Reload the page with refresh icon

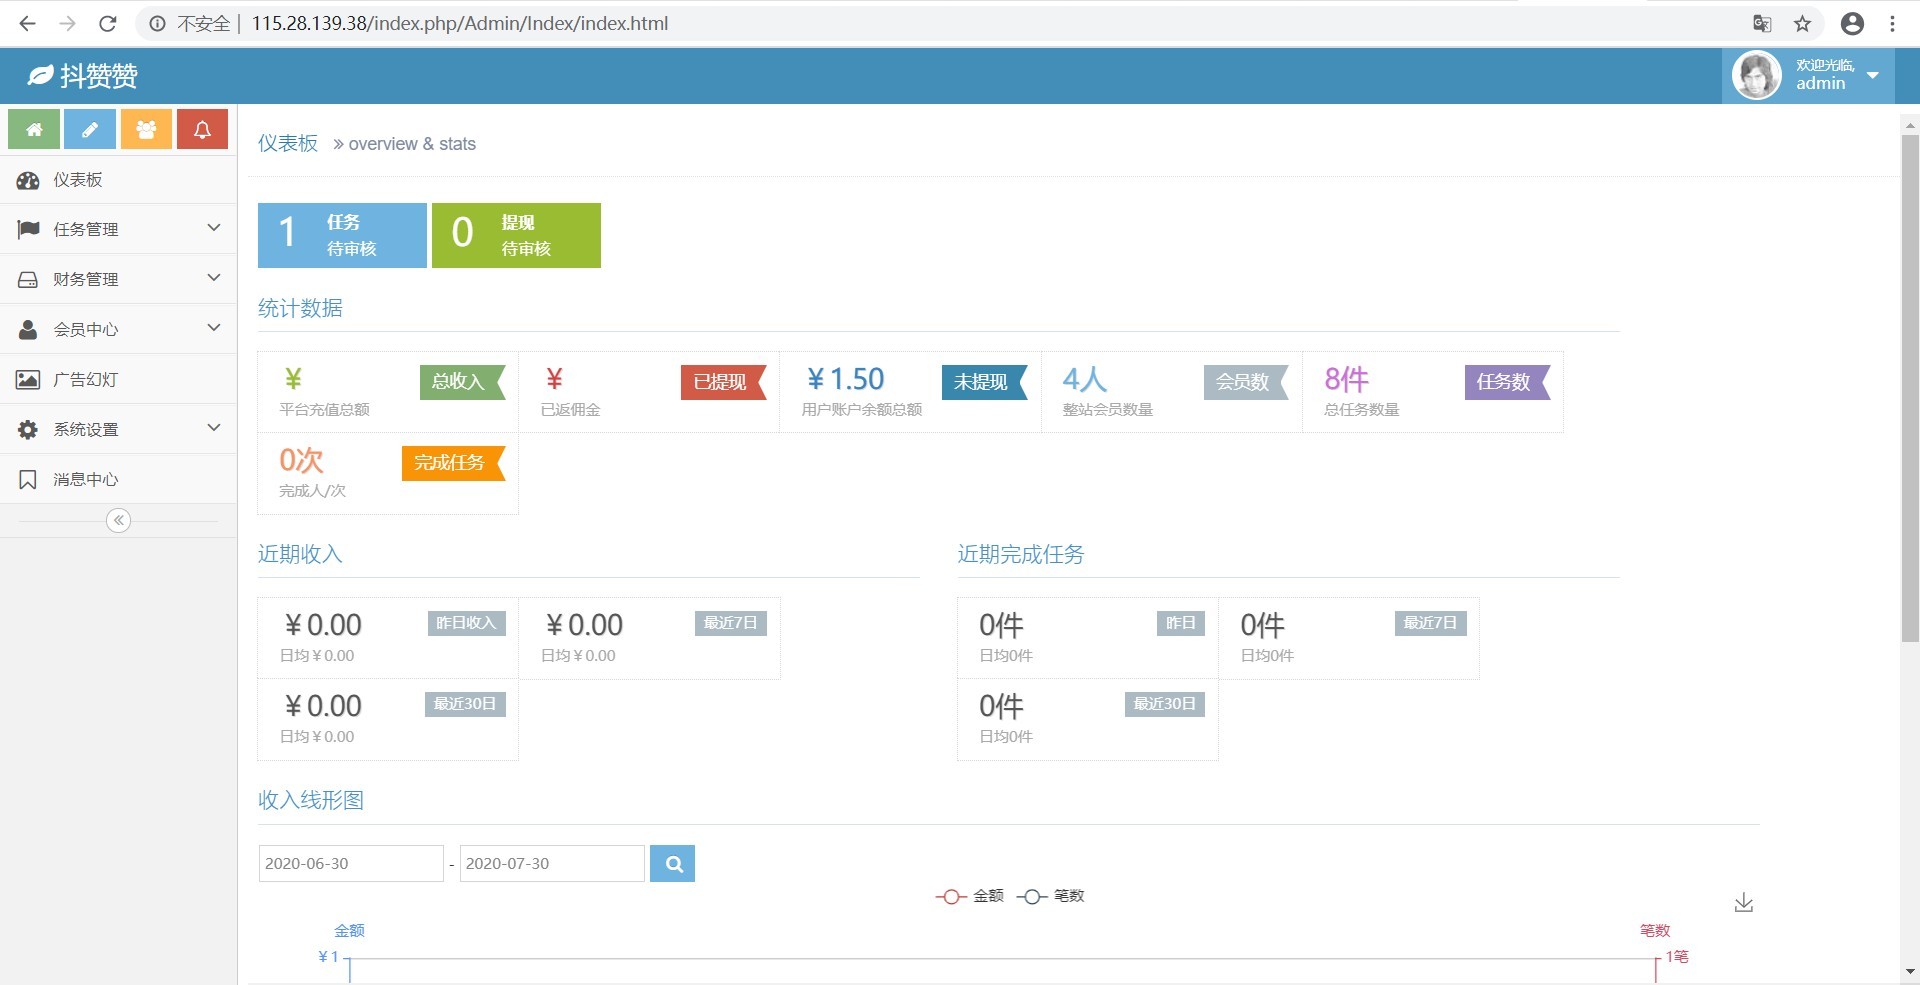[x=108, y=23]
